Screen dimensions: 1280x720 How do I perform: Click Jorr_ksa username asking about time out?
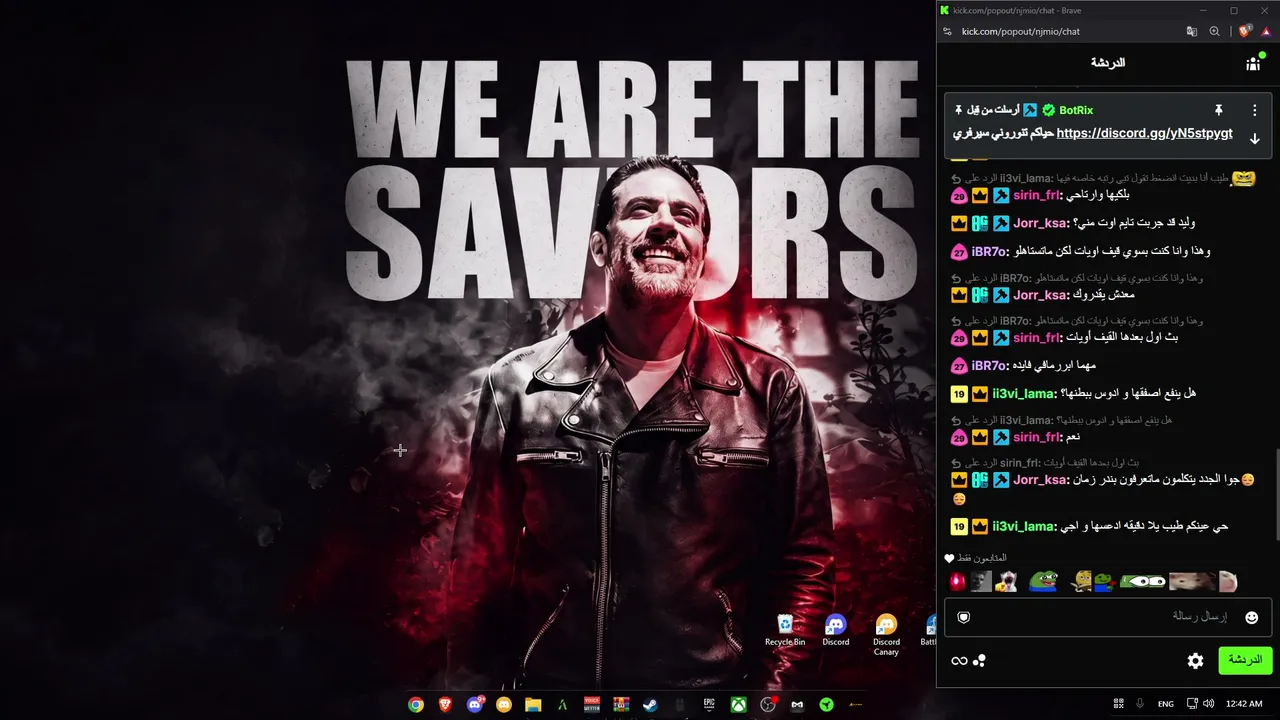click(x=1041, y=223)
